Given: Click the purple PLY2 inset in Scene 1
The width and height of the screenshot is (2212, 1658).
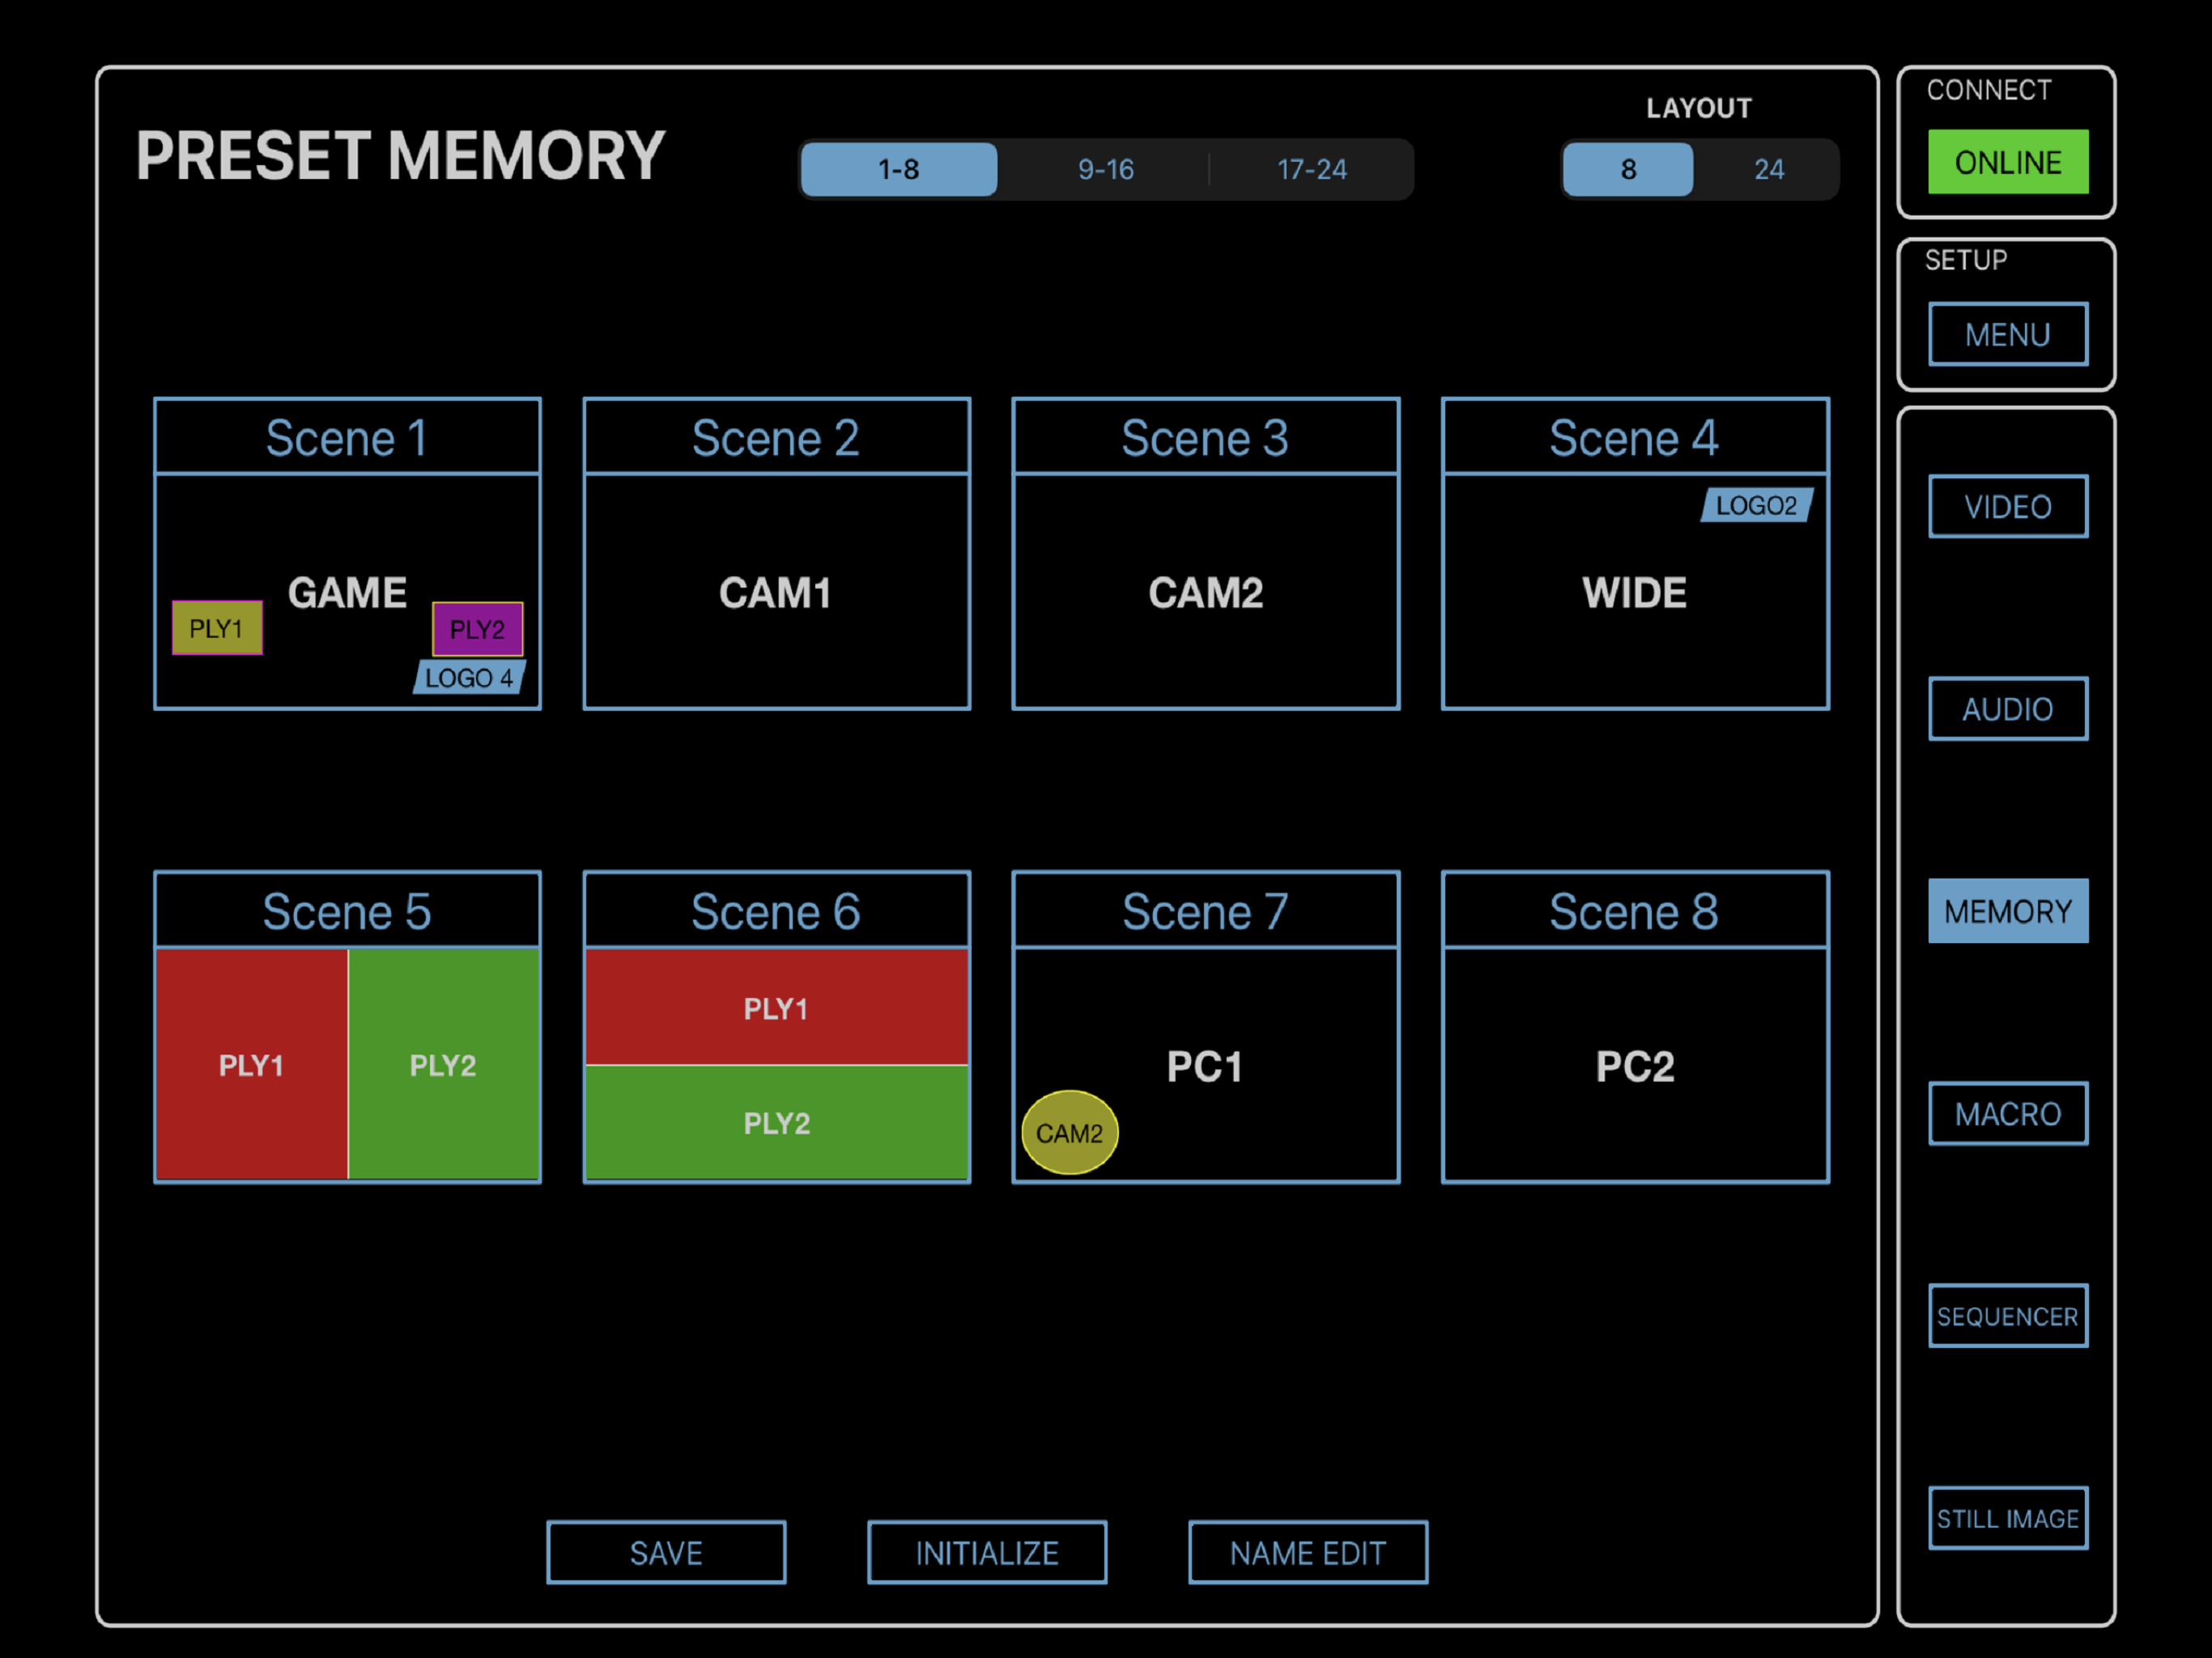Looking at the screenshot, I should [477, 629].
